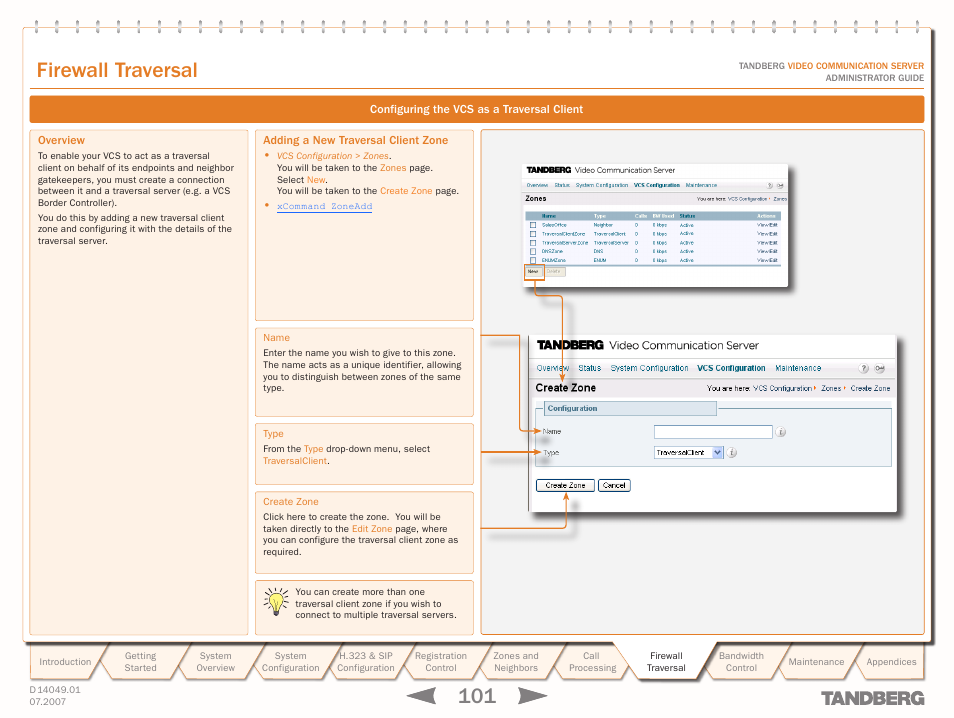Viewport: 954px width, 718px height.
Task: Click info icon beside Type dropdown
Action: [x=732, y=452]
